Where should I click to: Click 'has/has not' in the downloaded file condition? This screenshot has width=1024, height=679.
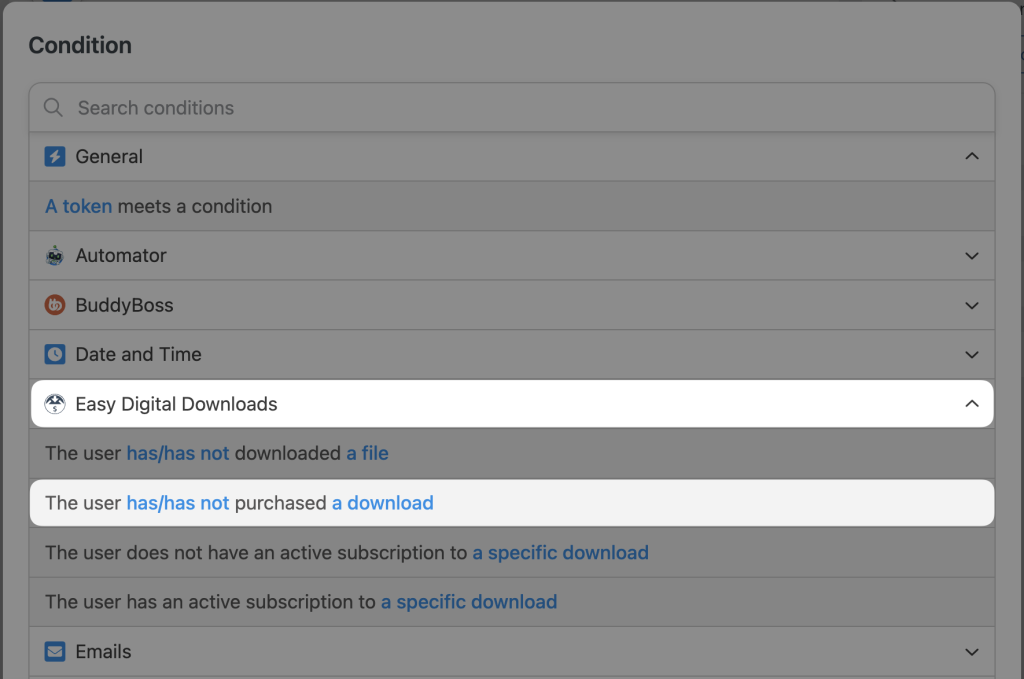click(178, 453)
